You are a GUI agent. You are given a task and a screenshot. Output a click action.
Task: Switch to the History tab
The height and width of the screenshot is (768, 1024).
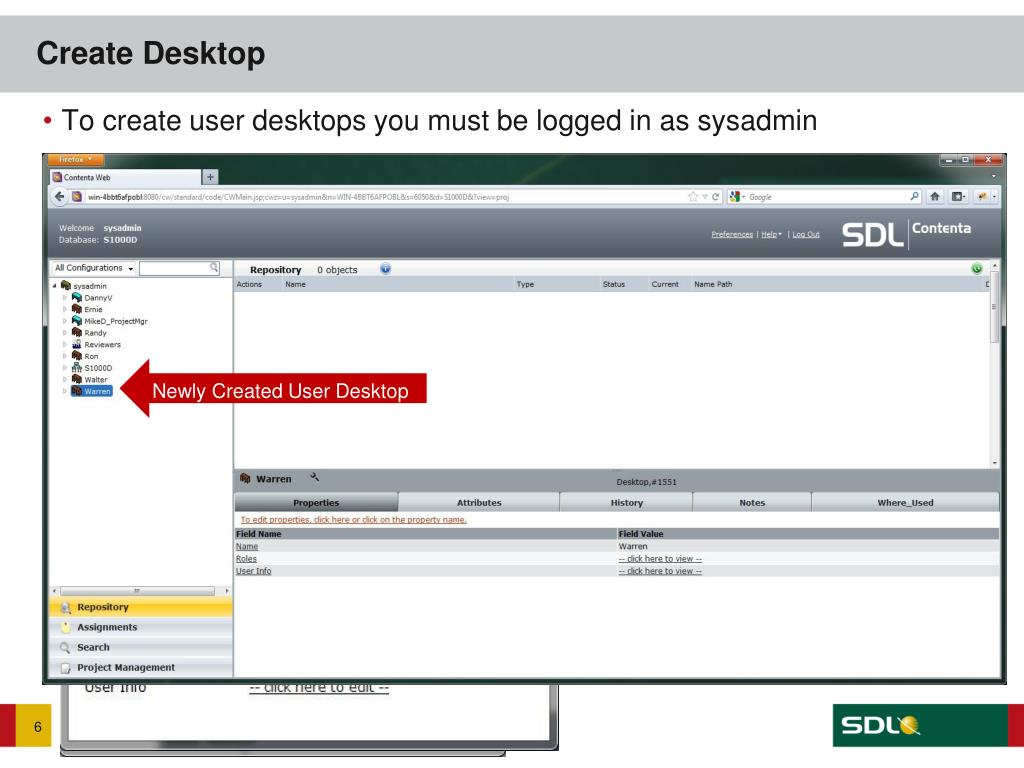[x=626, y=503]
